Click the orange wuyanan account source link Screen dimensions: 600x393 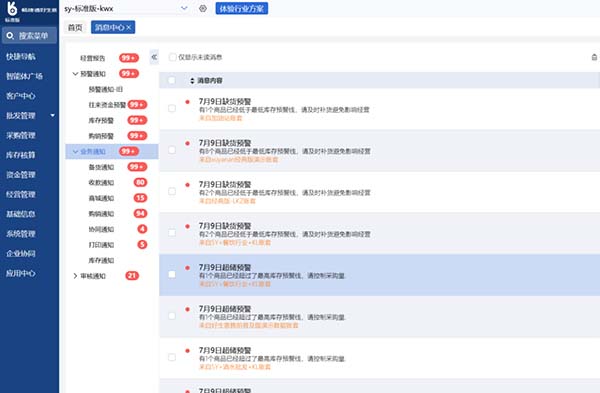[x=238, y=160]
